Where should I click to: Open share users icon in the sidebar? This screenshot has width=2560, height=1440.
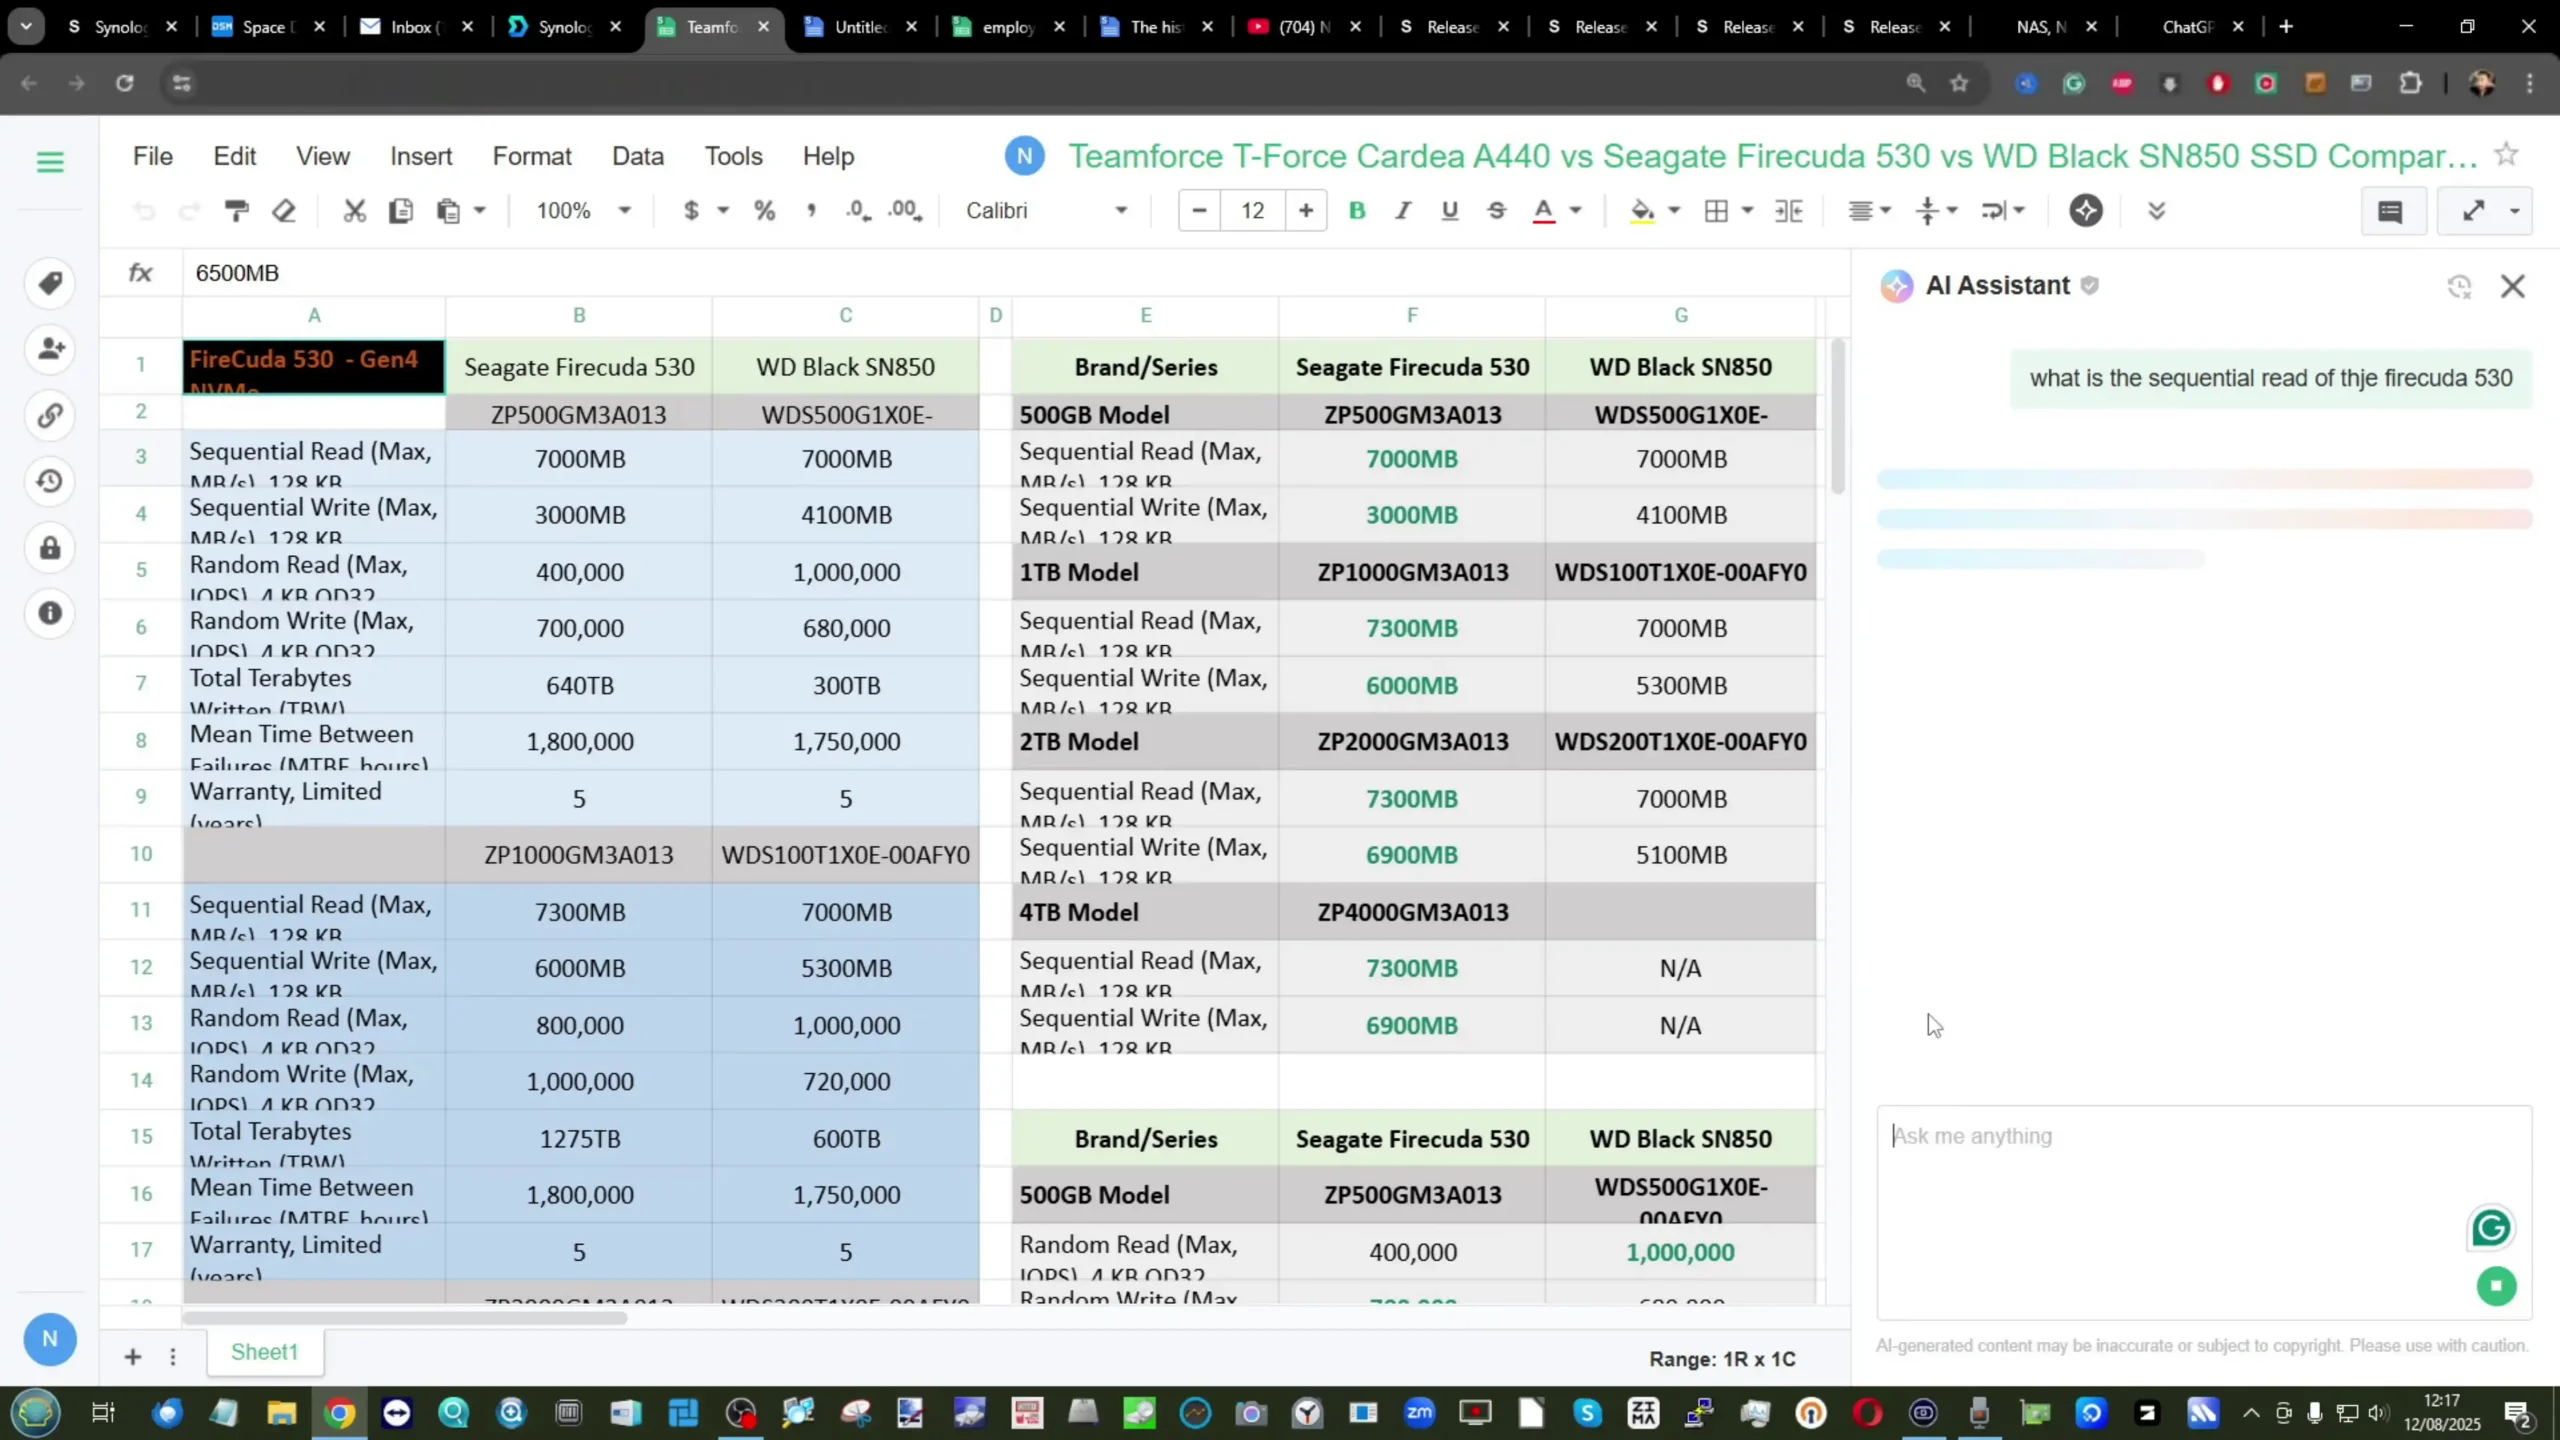pyautogui.click(x=50, y=349)
